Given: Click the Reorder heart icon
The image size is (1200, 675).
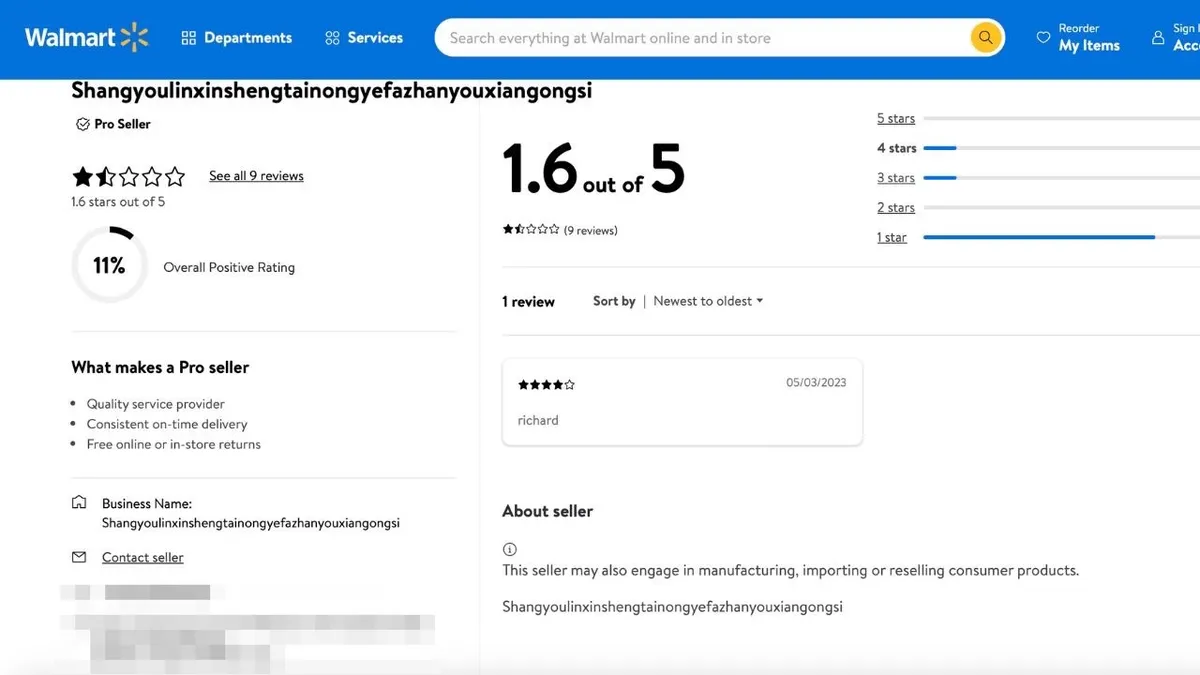Looking at the screenshot, I should (1043, 38).
